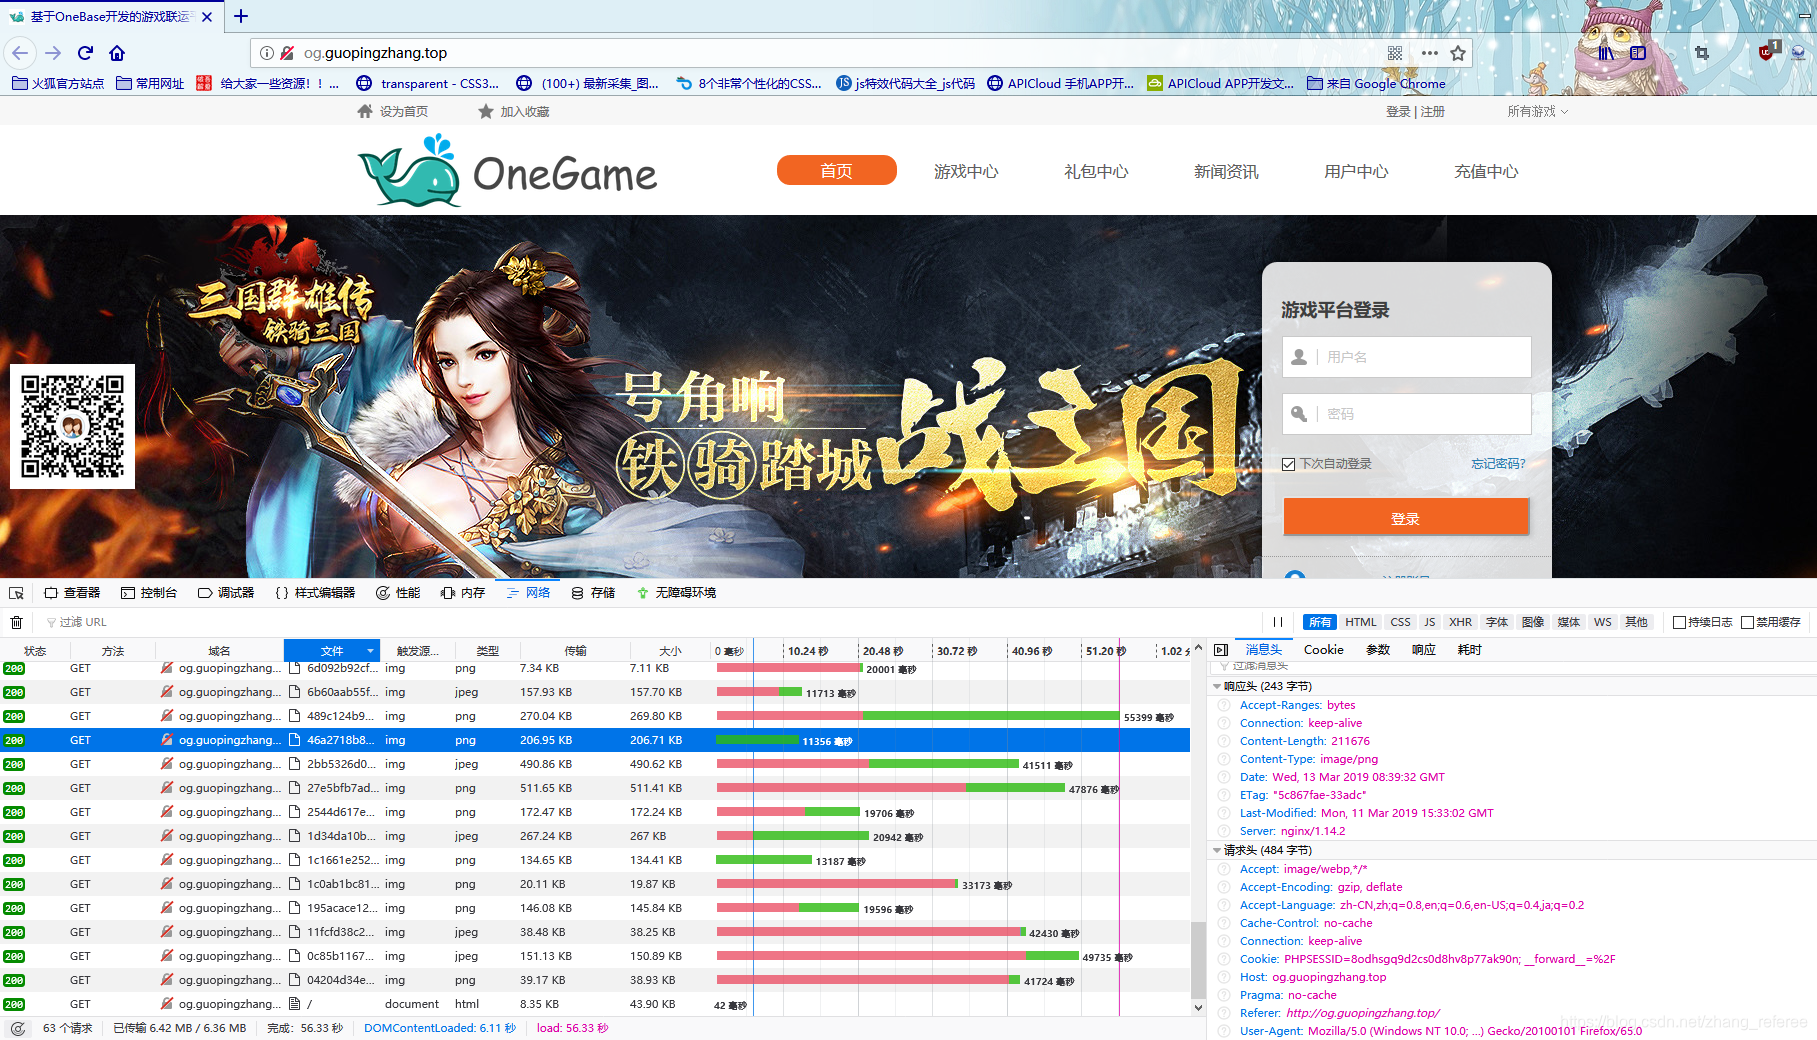Toggle the JS network filter

click(1430, 622)
